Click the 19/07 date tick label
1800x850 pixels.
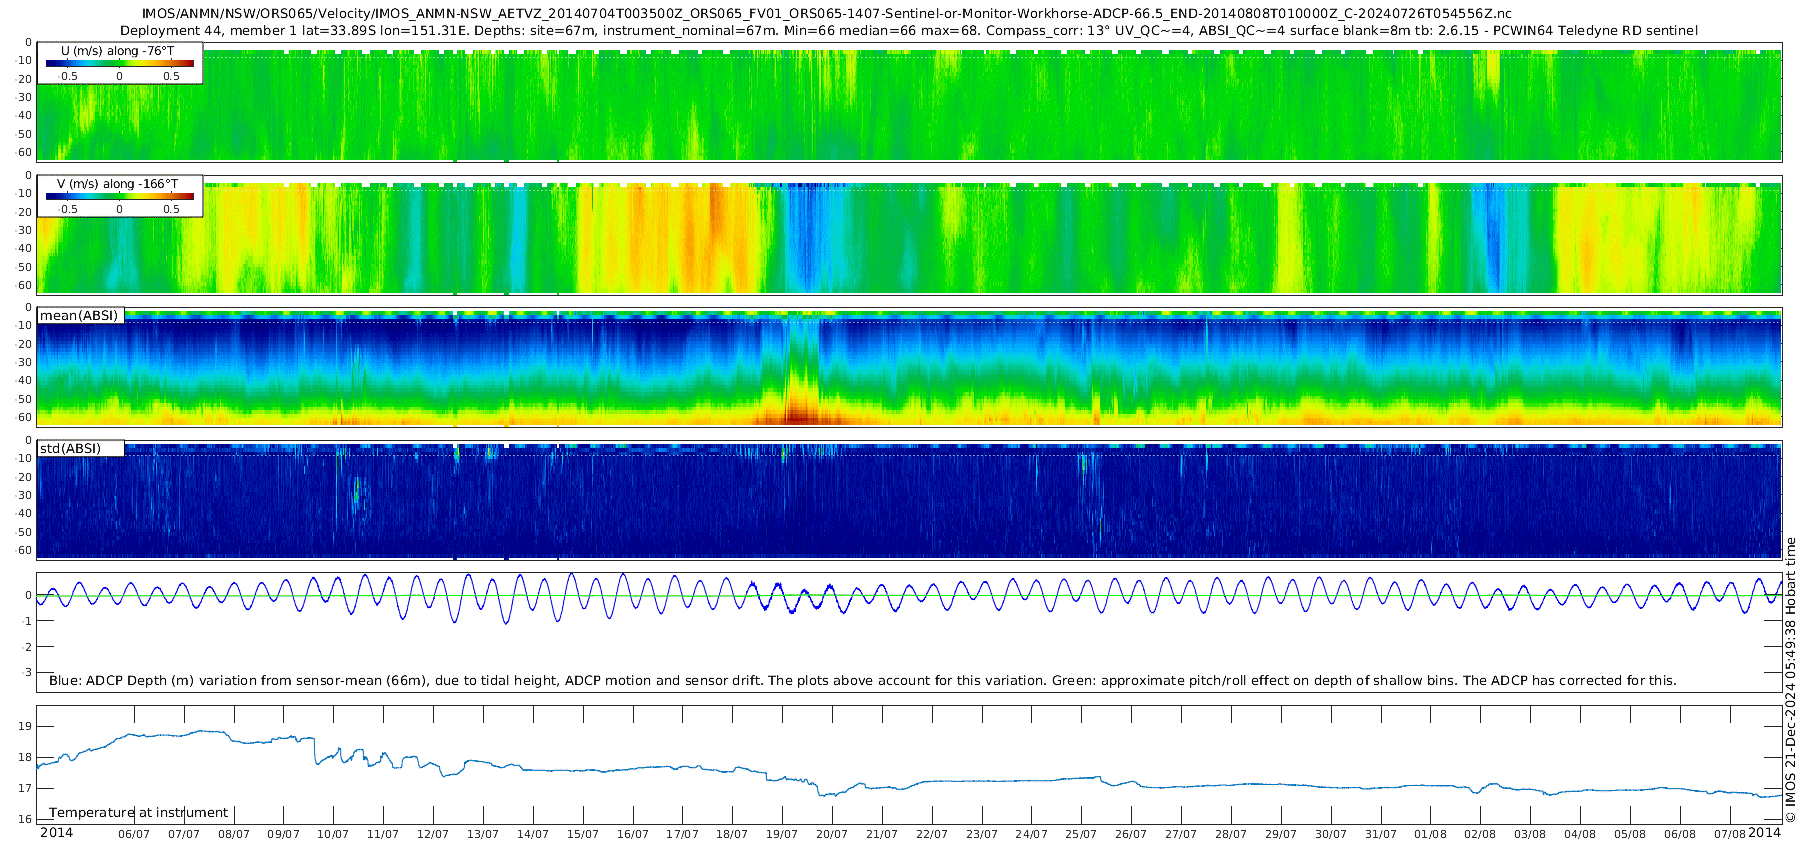tap(782, 834)
